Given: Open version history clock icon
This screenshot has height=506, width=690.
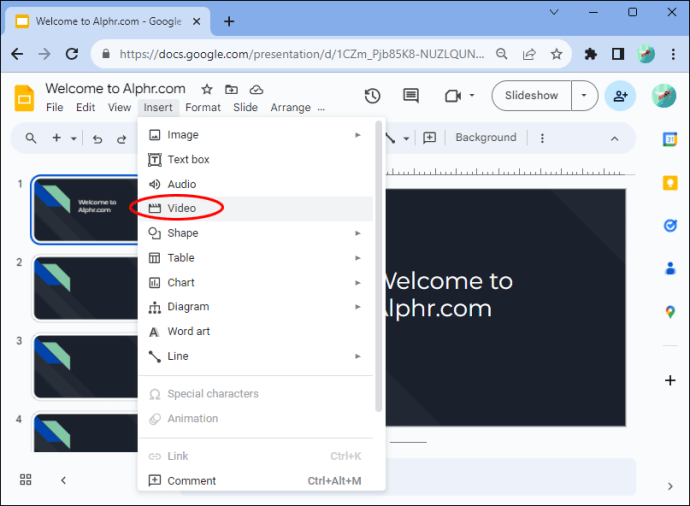Looking at the screenshot, I should click(x=372, y=95).
